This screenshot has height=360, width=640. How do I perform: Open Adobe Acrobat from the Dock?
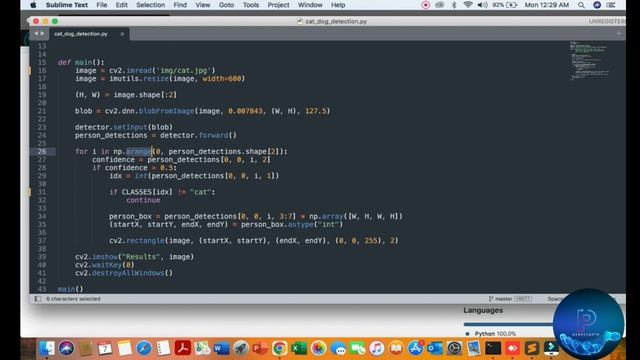[182, 348]
